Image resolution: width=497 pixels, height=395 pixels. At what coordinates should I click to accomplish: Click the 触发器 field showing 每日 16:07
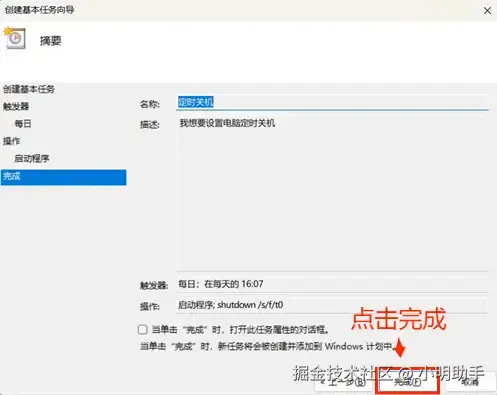pos(332,284)
